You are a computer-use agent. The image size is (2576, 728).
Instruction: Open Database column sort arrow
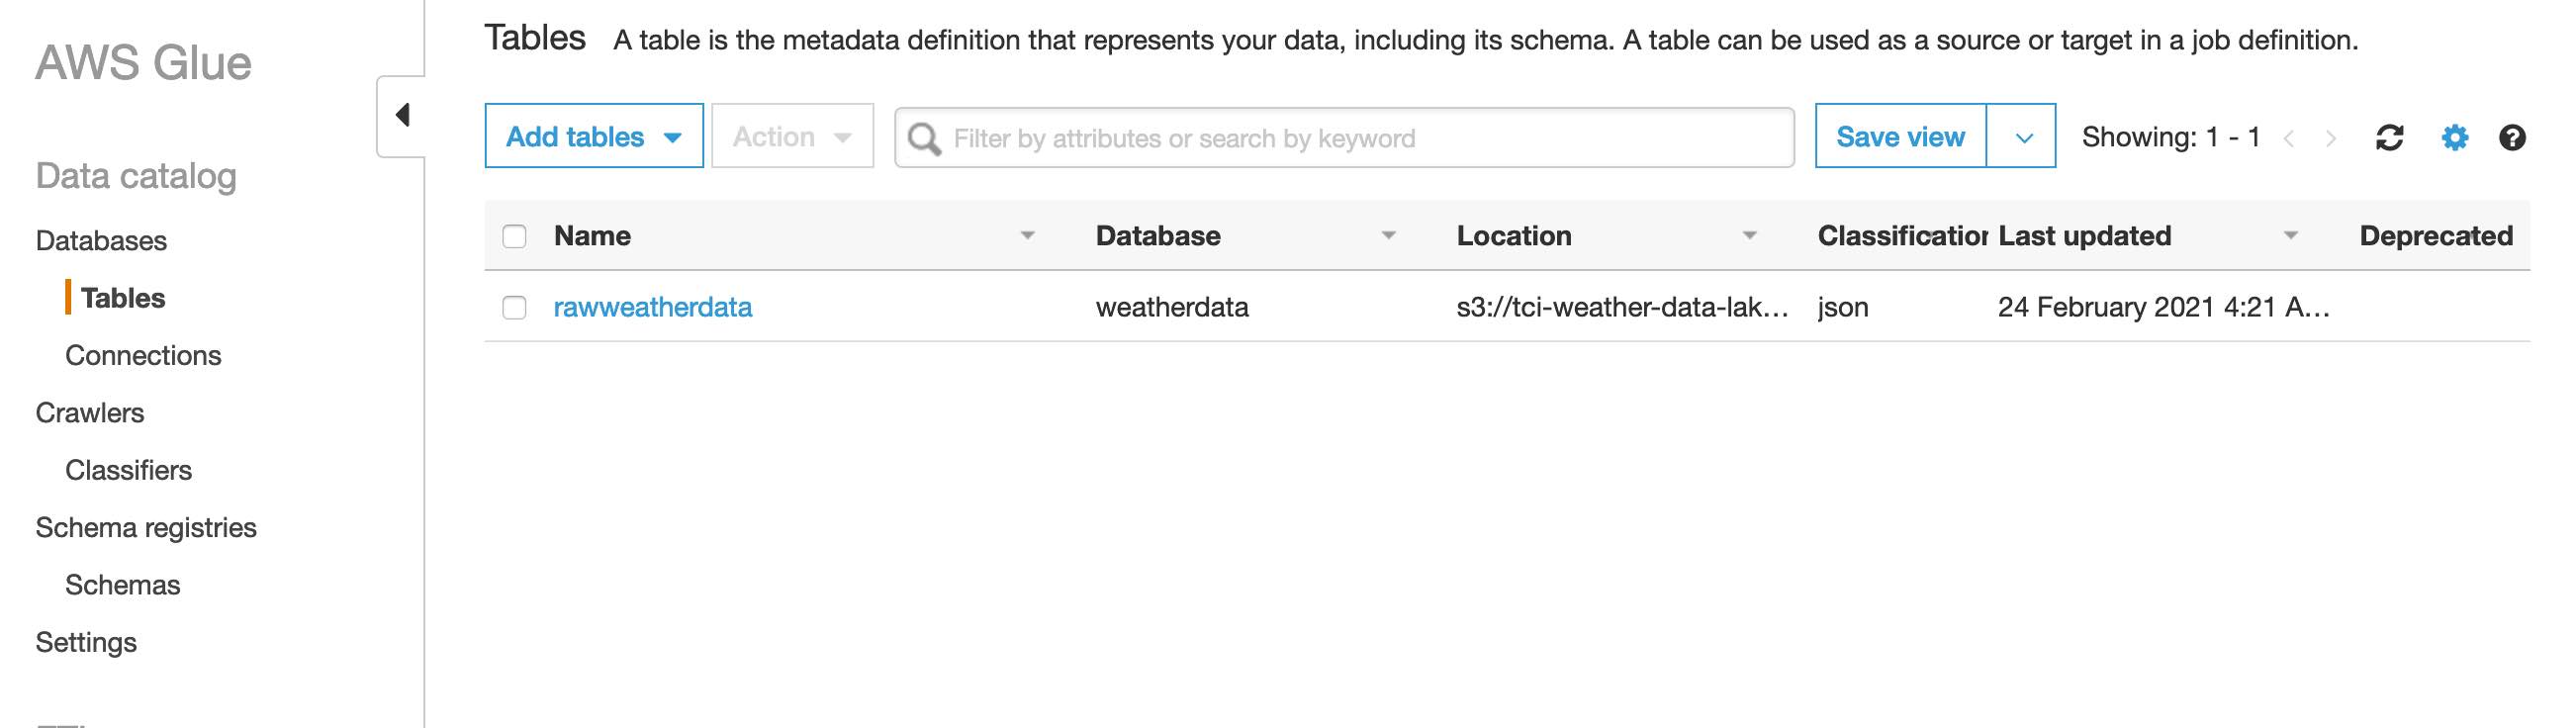point(1388,236)
